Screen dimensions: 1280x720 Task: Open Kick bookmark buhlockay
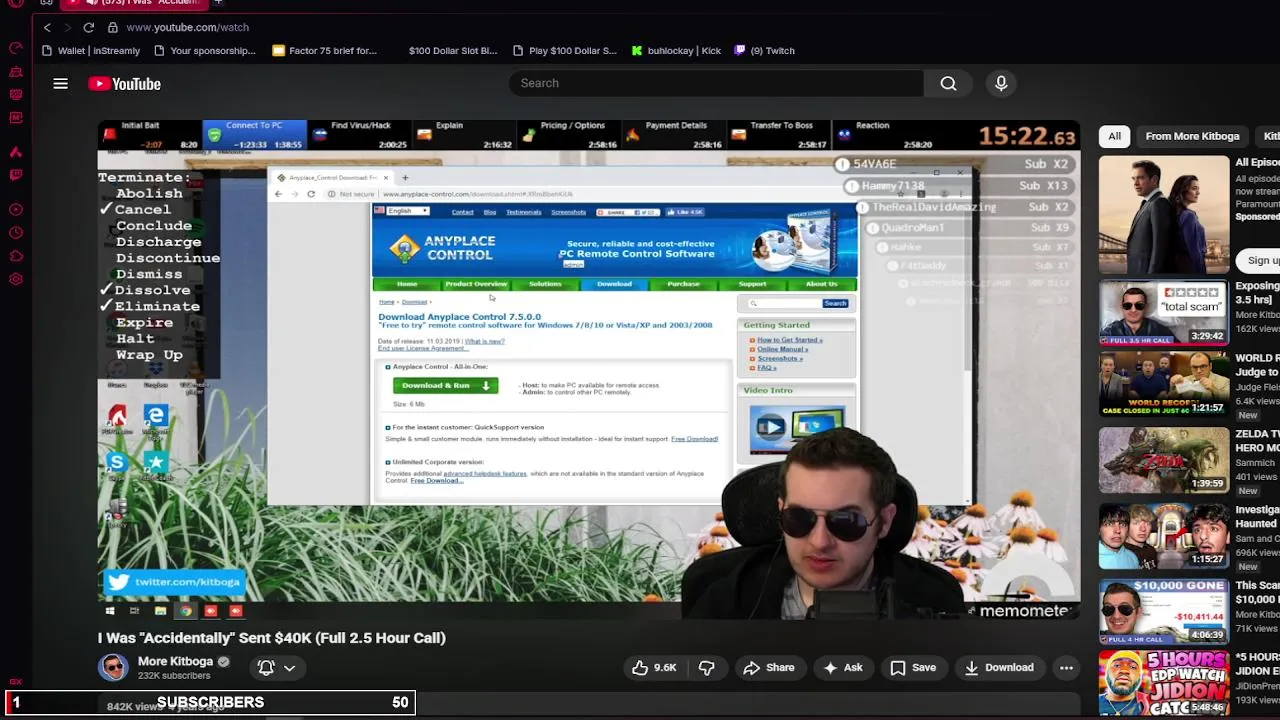676,50
